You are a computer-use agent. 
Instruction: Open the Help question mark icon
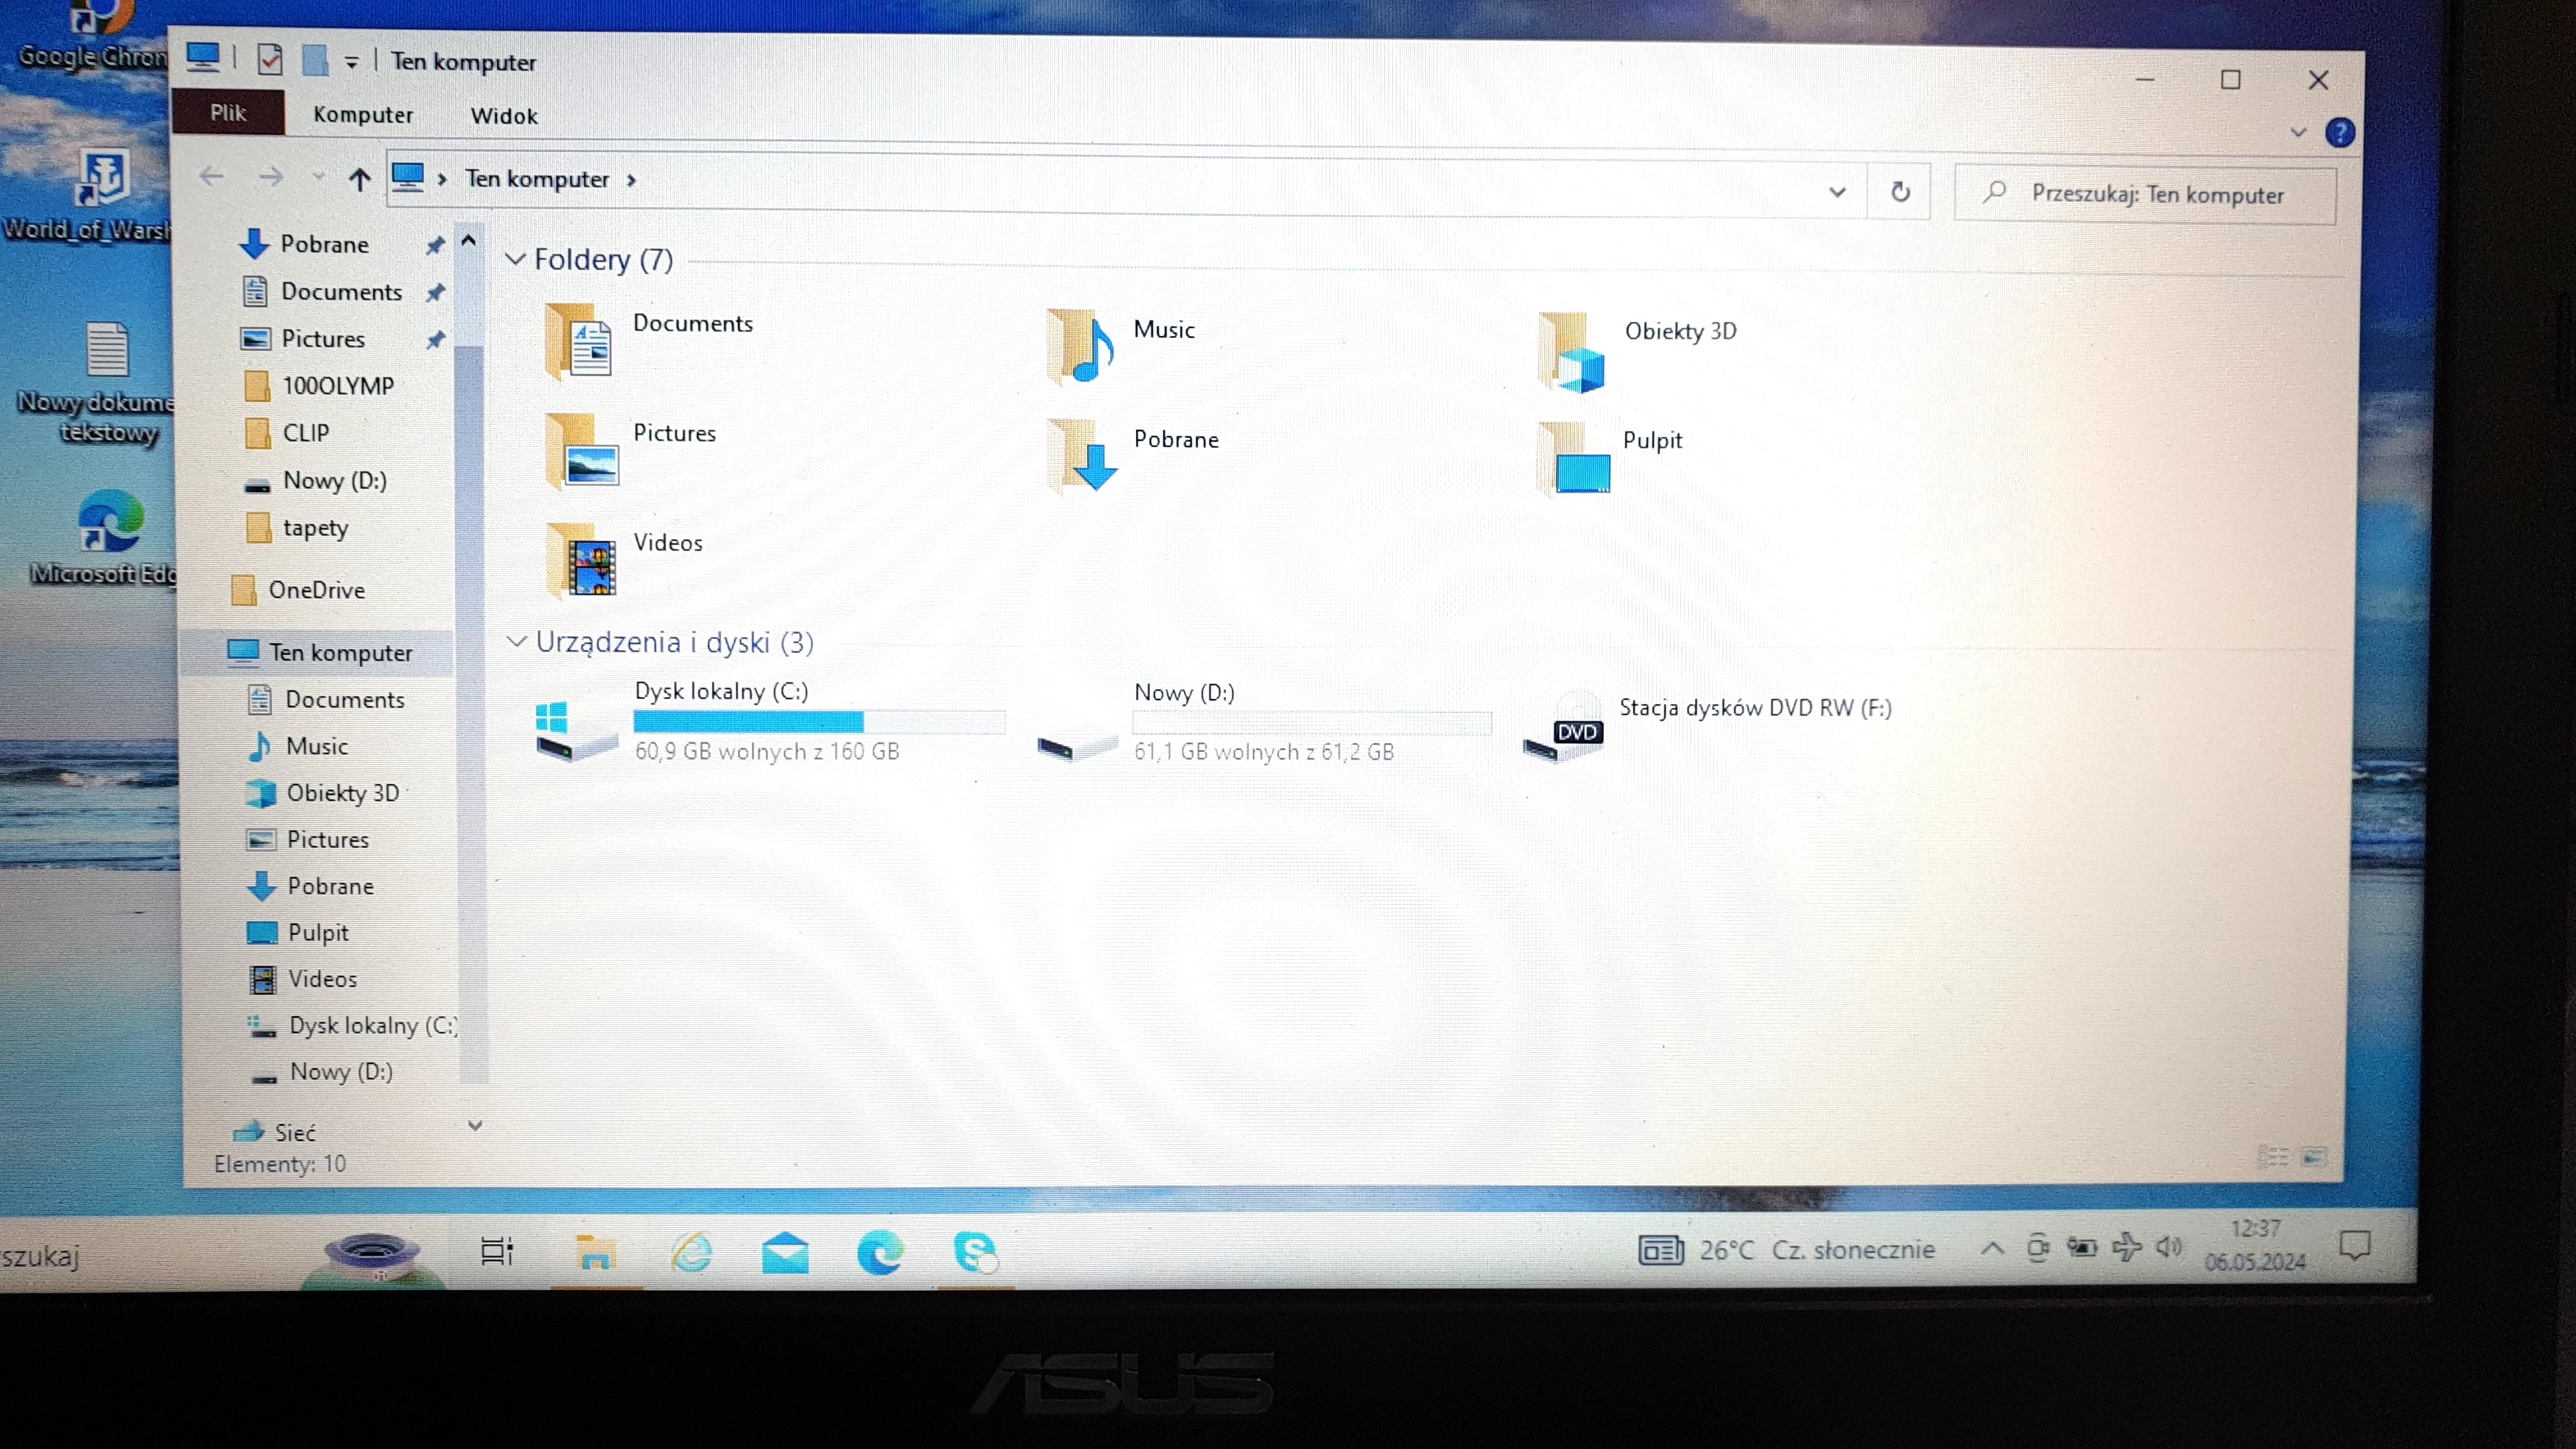coord(2341,132)
